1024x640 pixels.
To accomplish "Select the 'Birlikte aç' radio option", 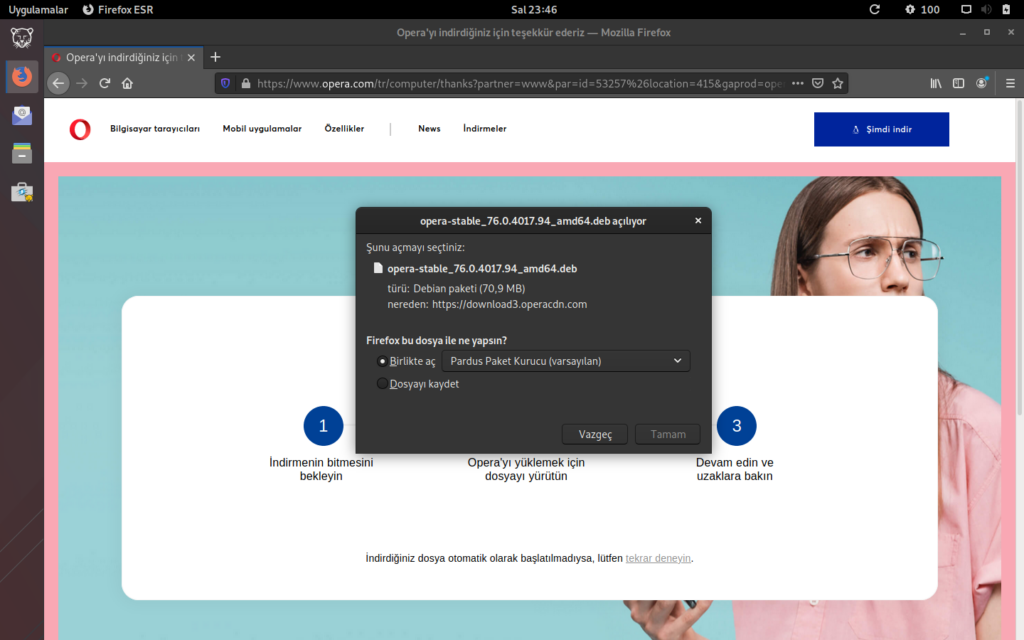I will coord(382,361).
